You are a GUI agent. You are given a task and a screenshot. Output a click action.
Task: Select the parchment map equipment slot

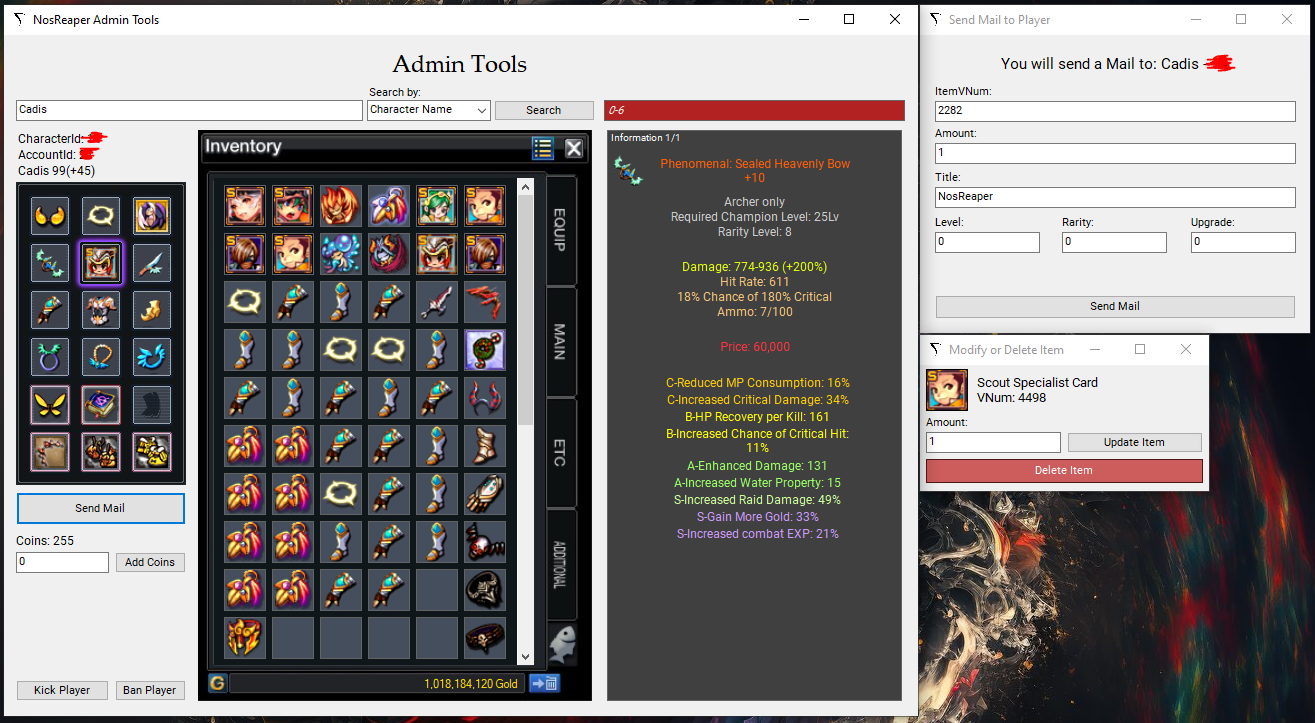tap(50, 452)
